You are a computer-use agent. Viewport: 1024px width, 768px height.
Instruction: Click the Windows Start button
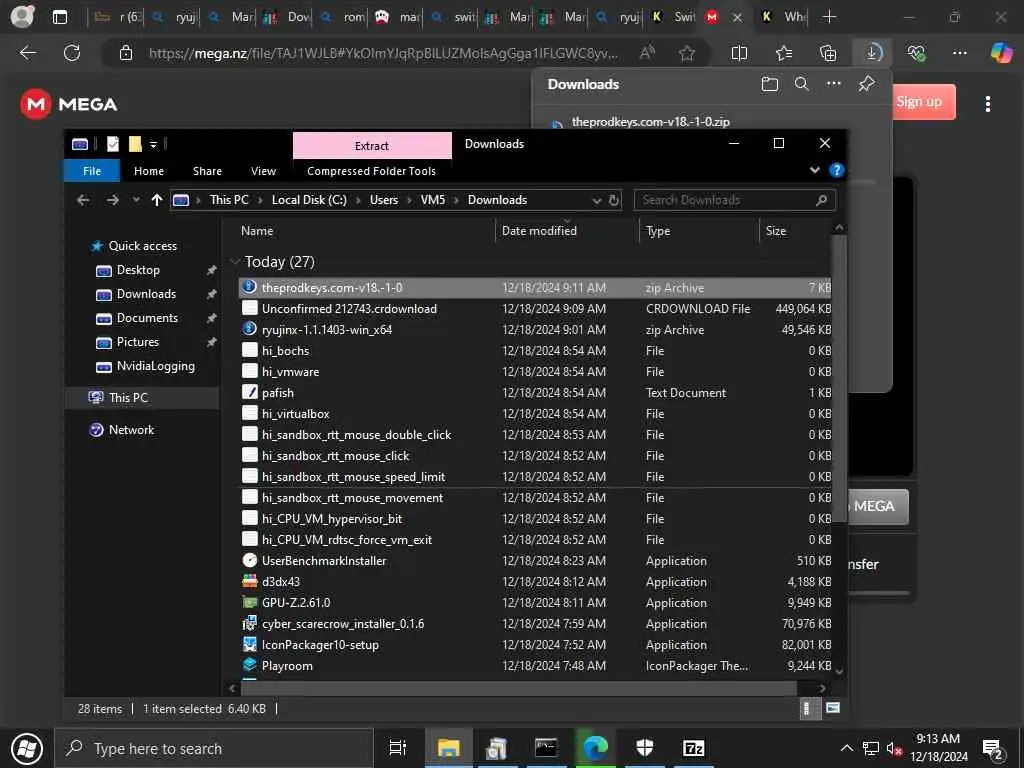point(27,748)
